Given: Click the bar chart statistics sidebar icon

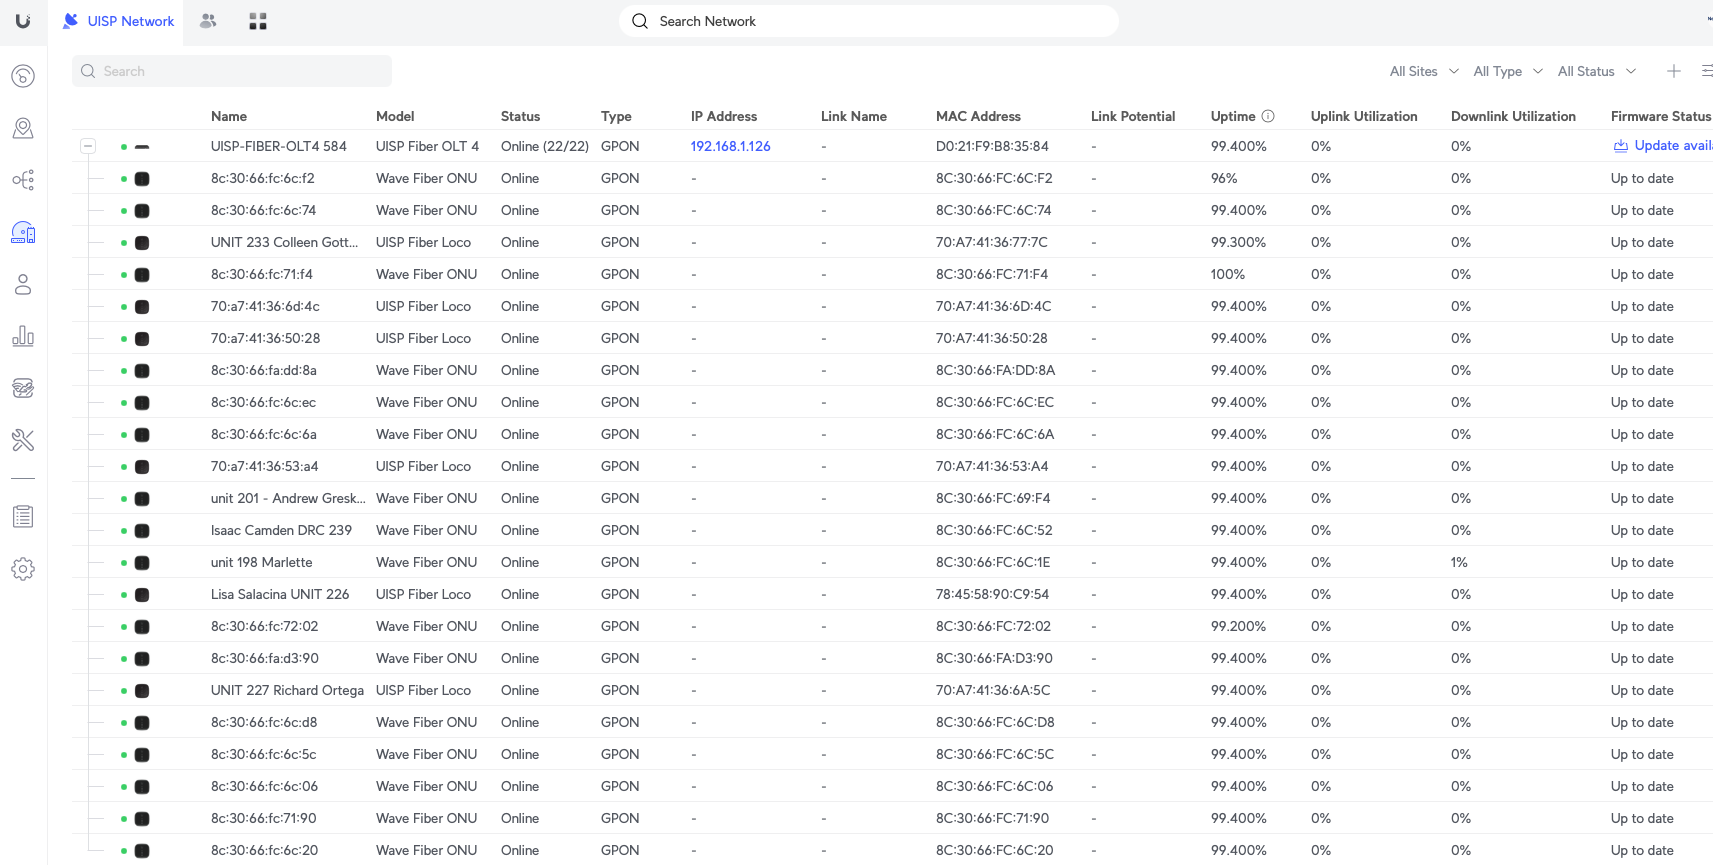Looking at the screenshot, I should point(23,336).
